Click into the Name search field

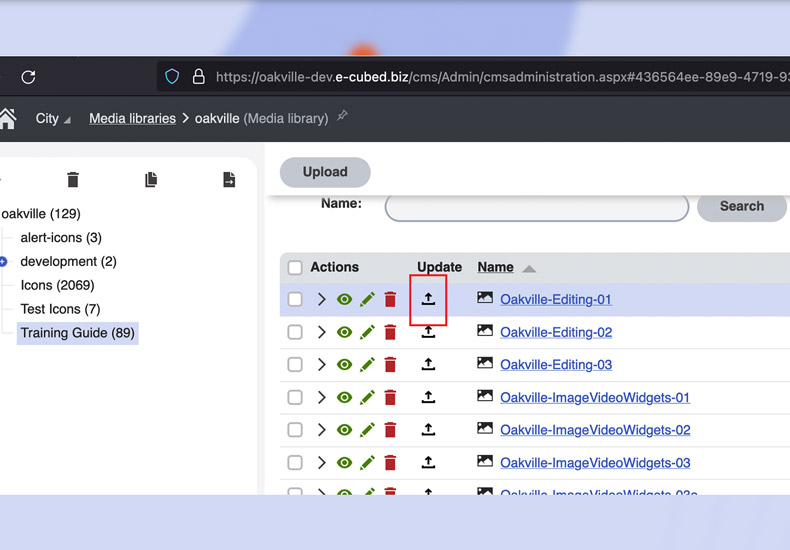point(536,207)
